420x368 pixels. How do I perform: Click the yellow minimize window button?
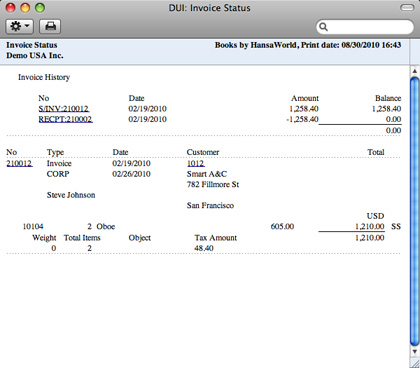pos(25,8)
